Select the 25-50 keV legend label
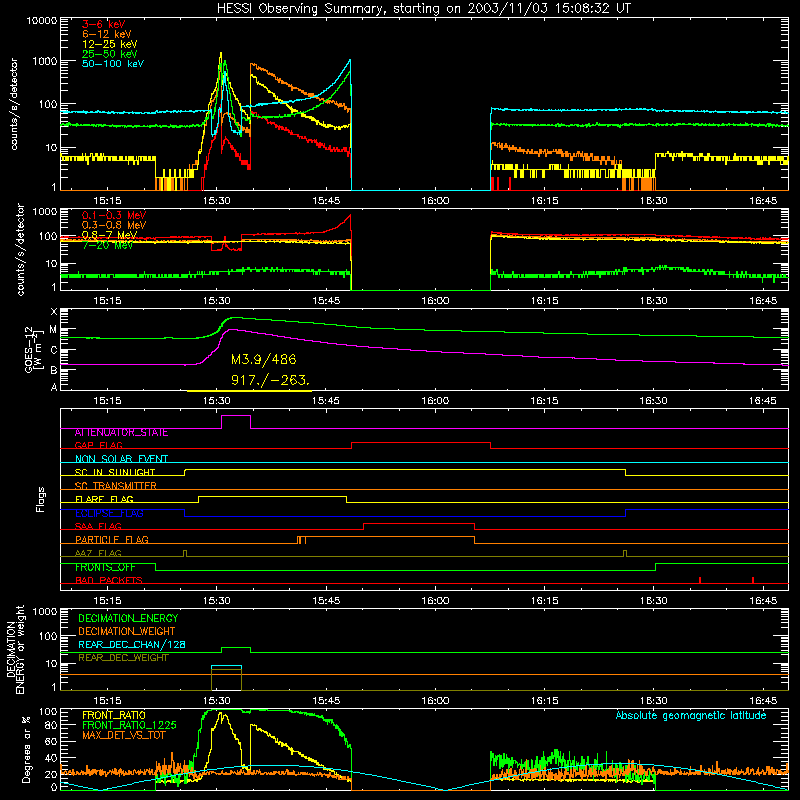800x800 pixels. [109, 54]
